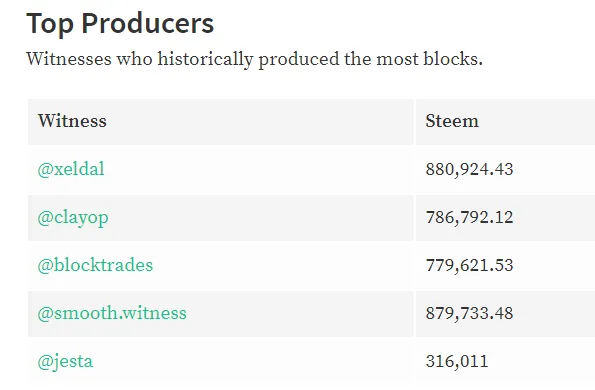Open the @clayop witness link
Image resolution: width=595 pixels, height=390 pixels.
click(73, 218)
